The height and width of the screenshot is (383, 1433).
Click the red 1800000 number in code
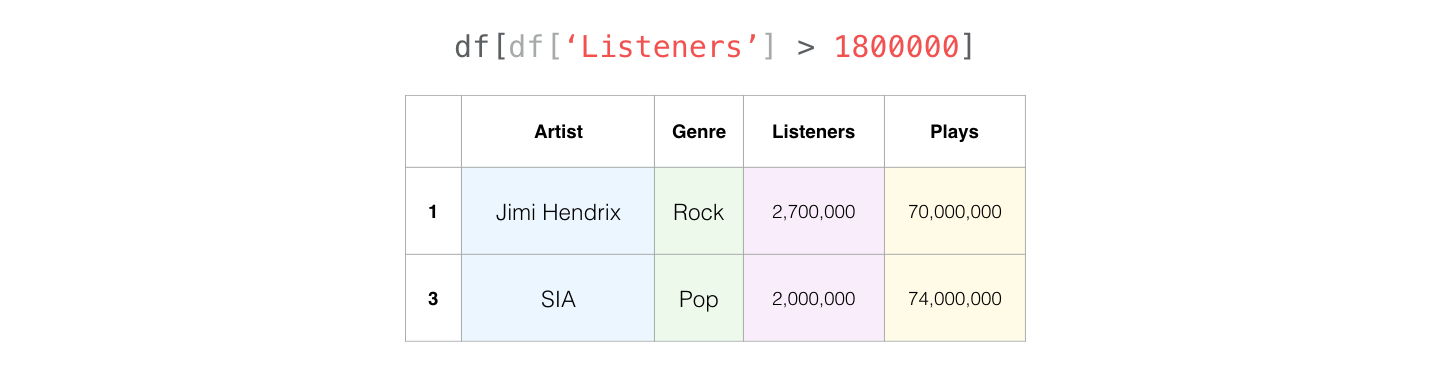[x=896, y=47]
